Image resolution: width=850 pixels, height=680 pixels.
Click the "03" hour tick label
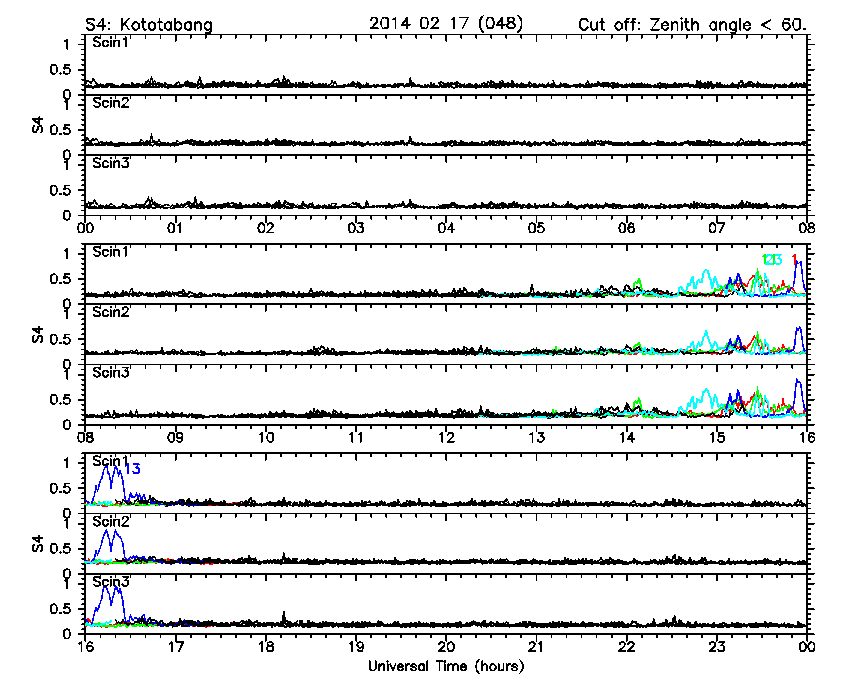[x=356, y=228]
